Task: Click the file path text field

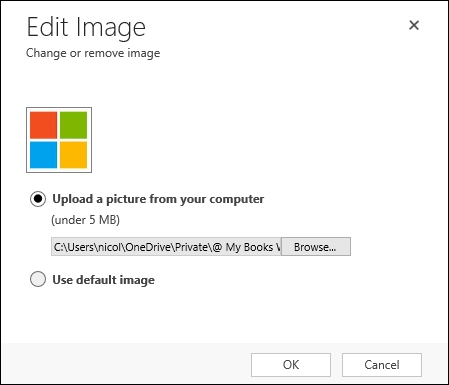Action: 166,247
